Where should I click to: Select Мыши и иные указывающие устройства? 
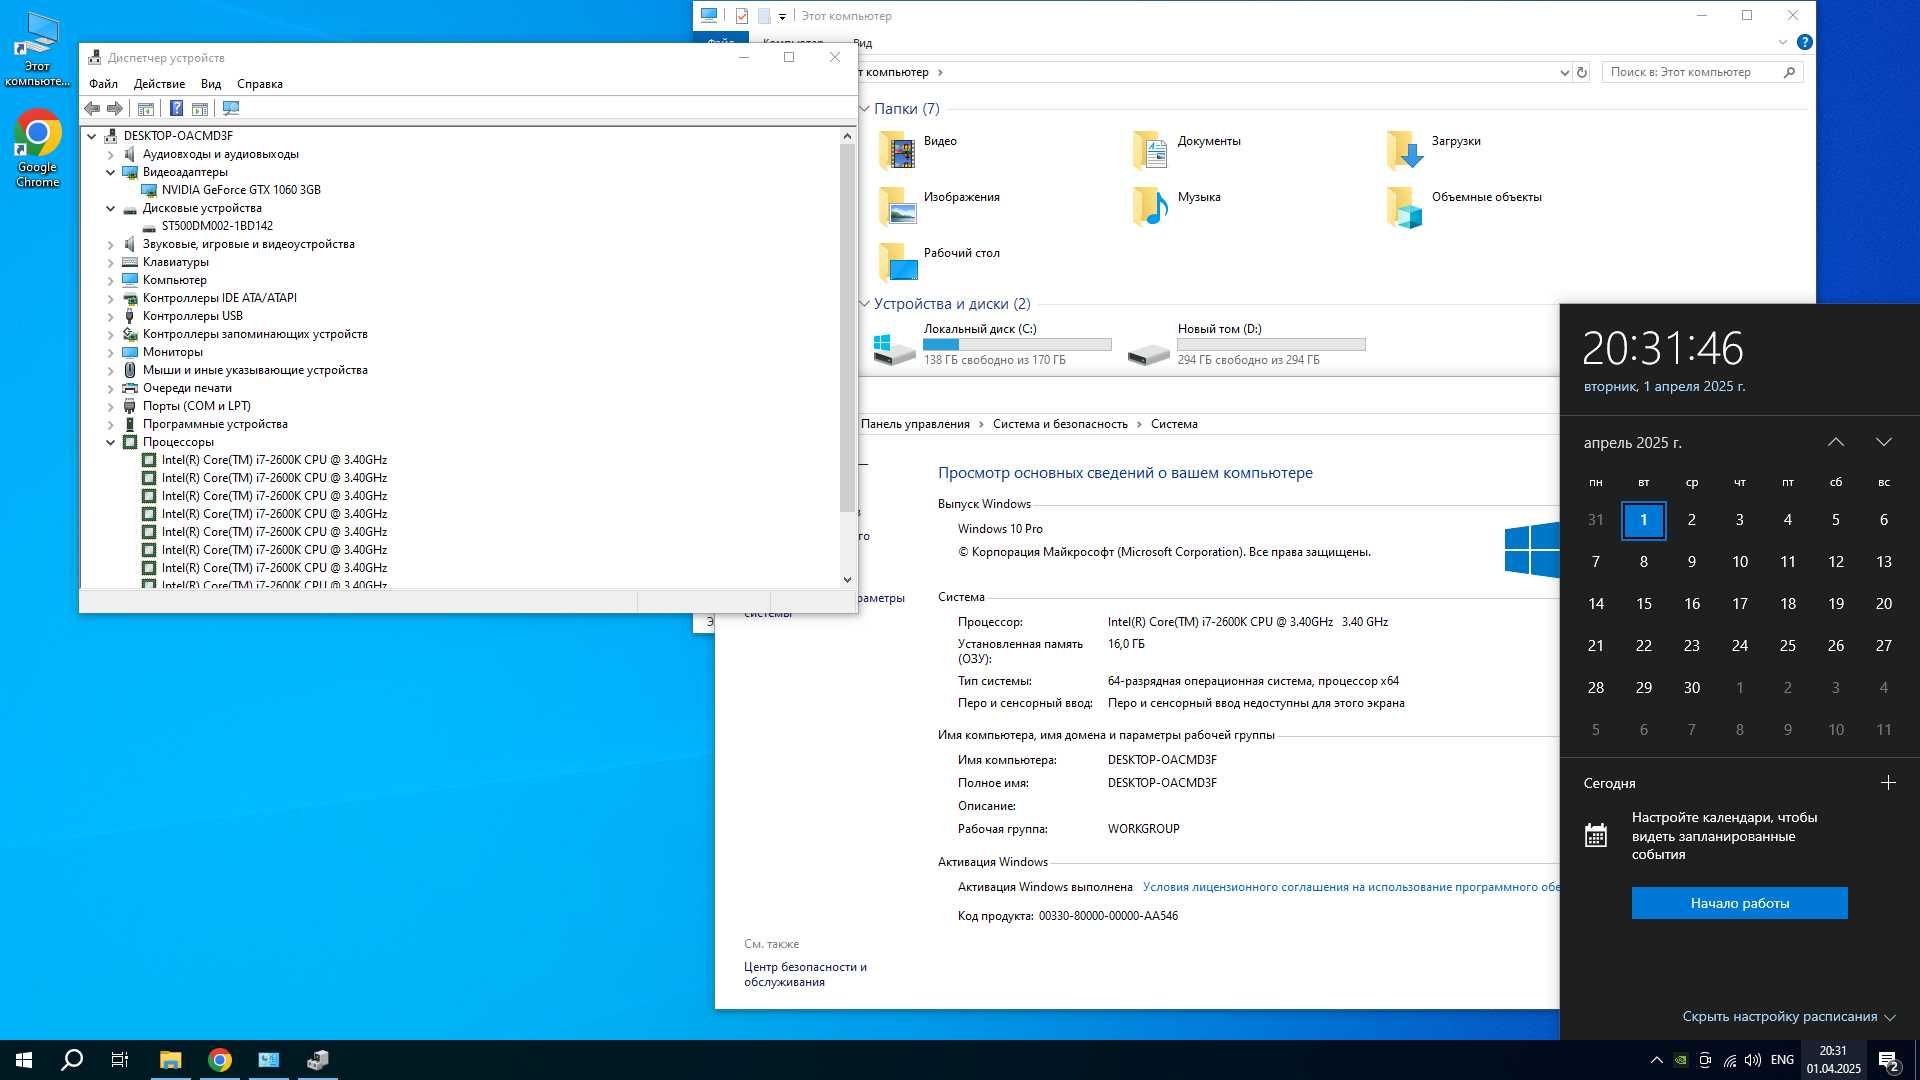255,370
